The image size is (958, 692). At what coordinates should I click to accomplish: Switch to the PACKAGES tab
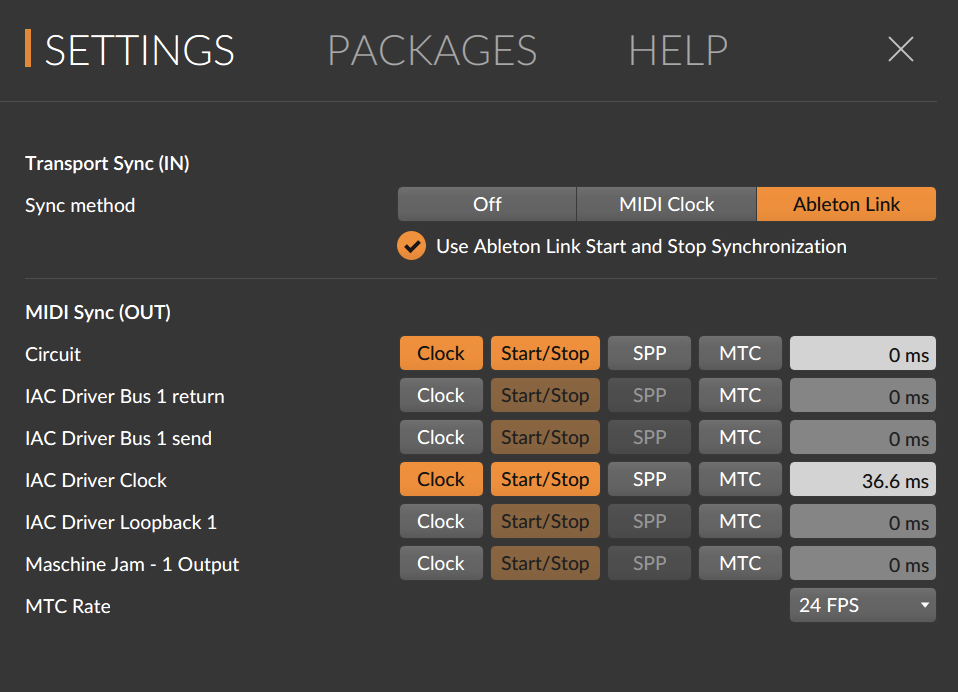pyautogui.click(x=432, y=50)
